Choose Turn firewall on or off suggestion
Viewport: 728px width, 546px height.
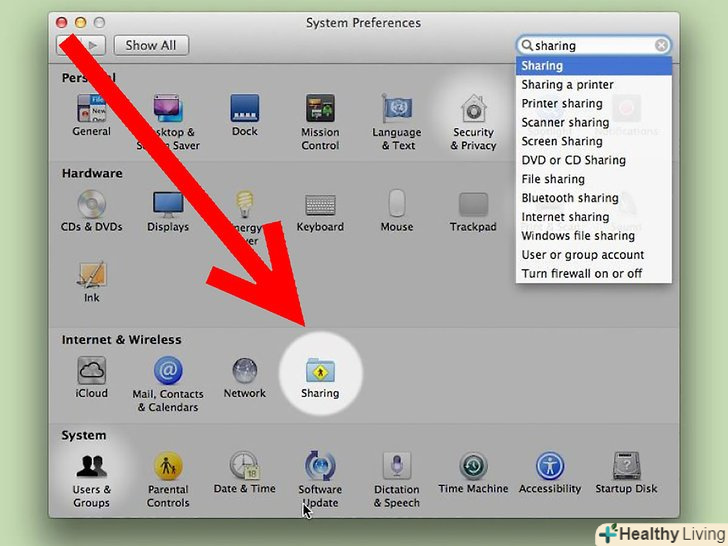point(593,273)
